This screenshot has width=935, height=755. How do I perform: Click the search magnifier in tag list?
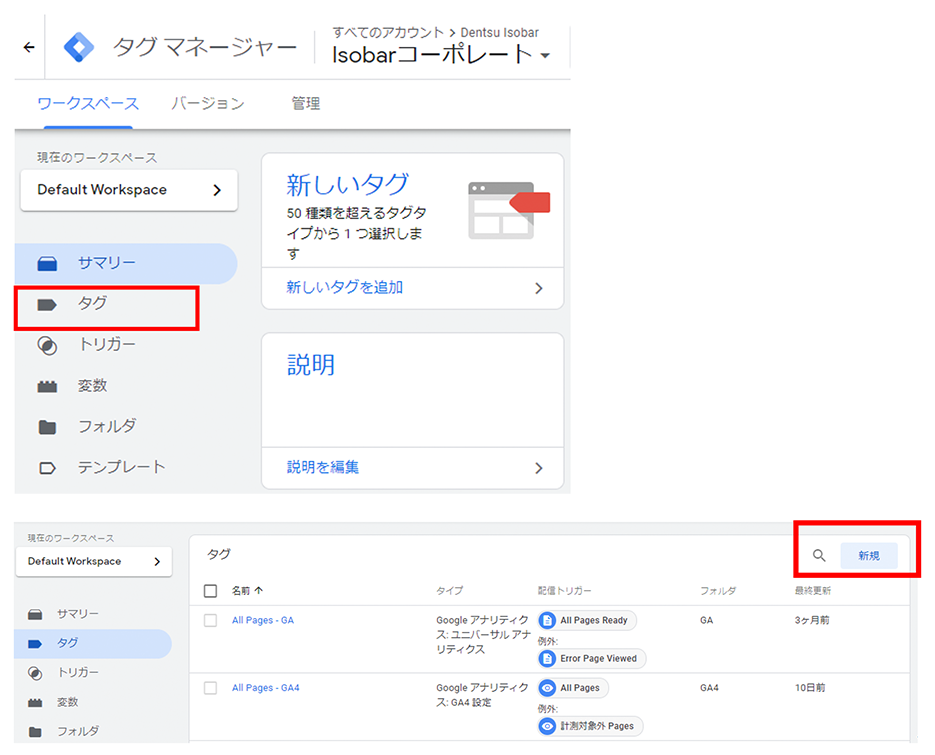coord(819,556)
